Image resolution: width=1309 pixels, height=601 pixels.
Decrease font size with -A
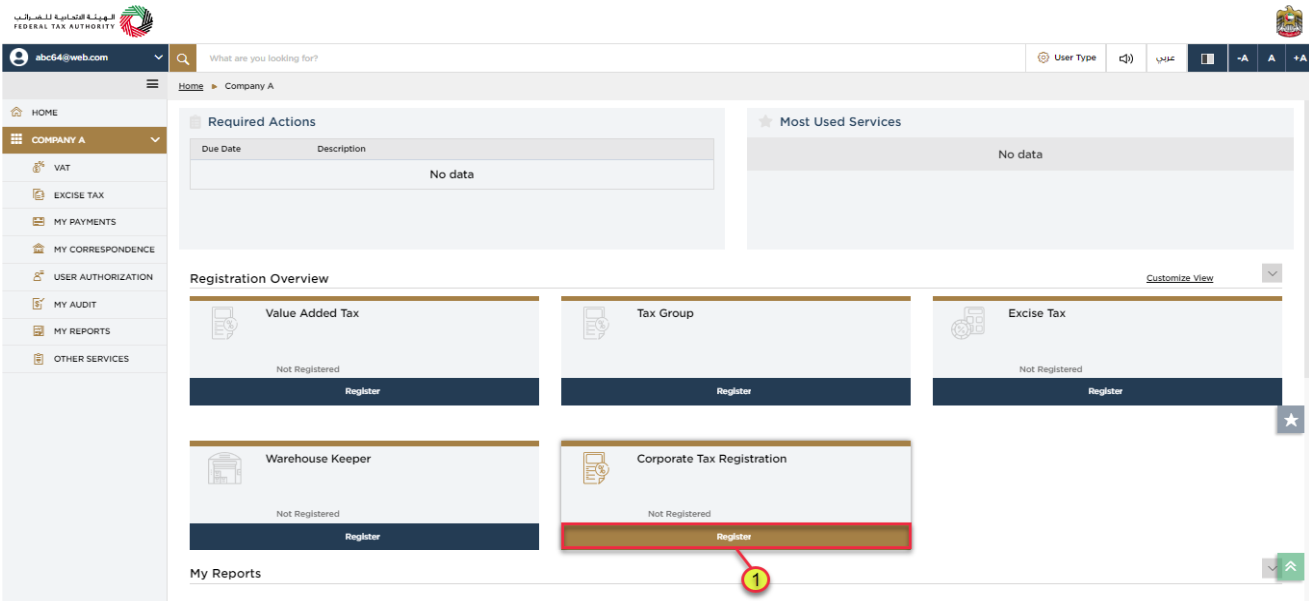coord(1242,58)
